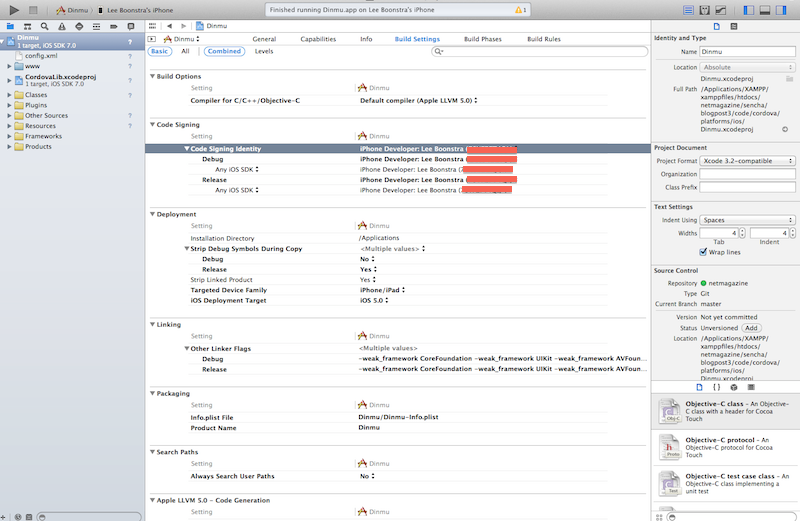The width and height of the screenshot is (800, 521).
Task: Select the All settings filter
Action: point(185,51)
